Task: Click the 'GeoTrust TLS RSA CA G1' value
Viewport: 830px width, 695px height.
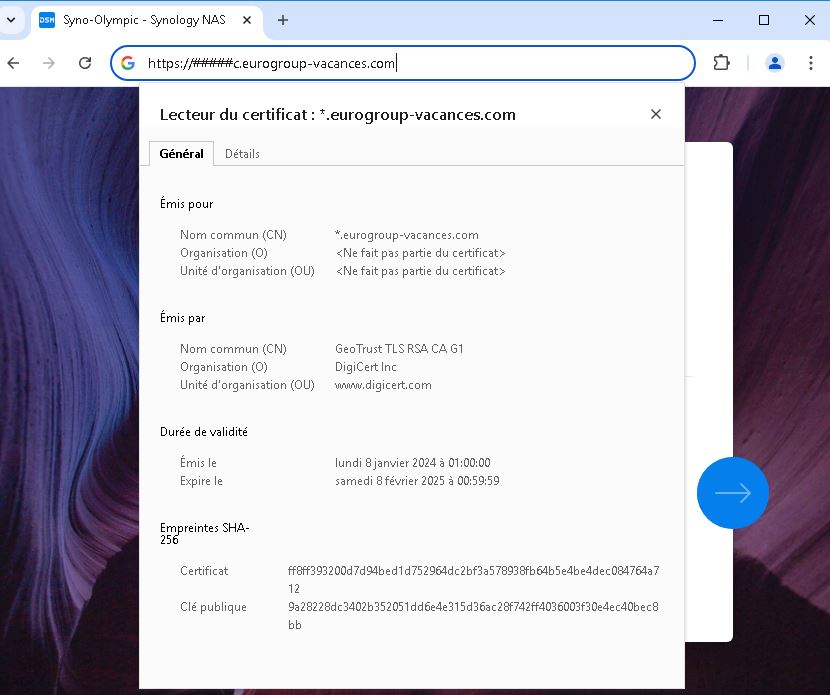Action: coord(399,349)
